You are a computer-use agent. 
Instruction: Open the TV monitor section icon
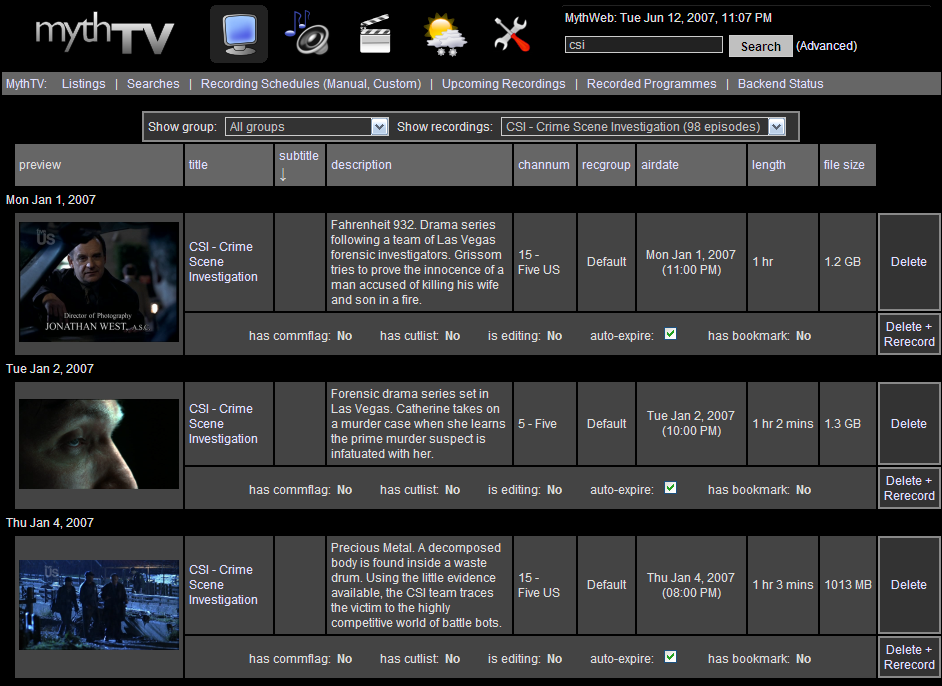(x=239, y=34)
